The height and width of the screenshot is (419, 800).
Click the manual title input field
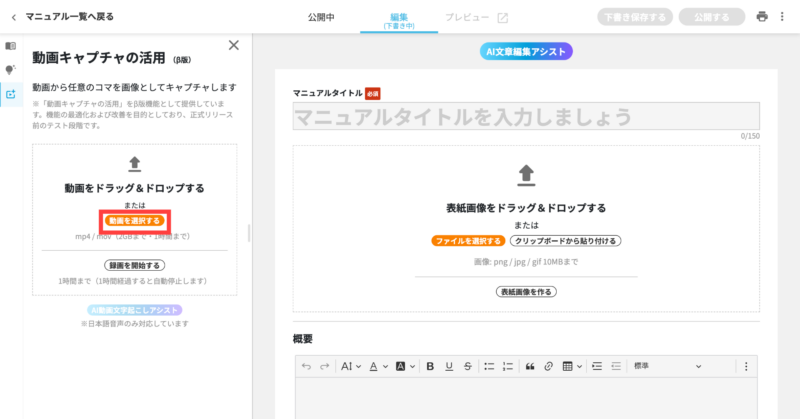point(526,116)
